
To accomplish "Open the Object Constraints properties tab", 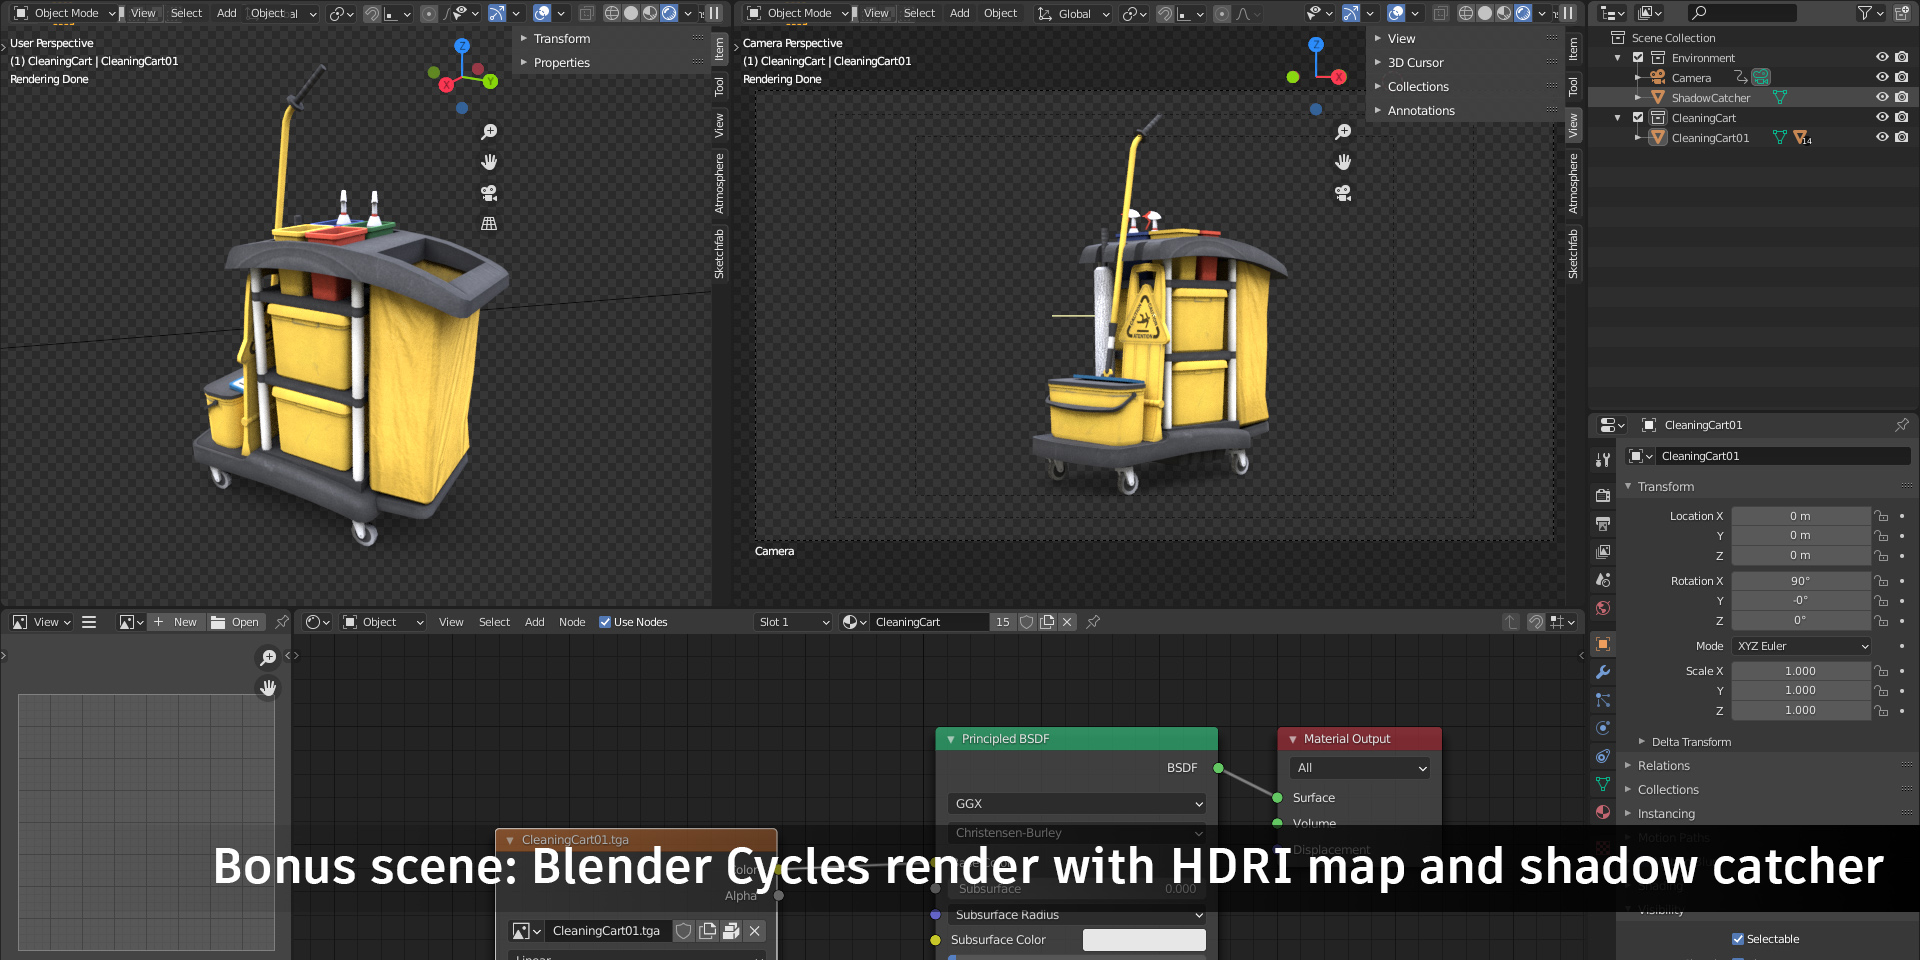I will (1603, 756).
